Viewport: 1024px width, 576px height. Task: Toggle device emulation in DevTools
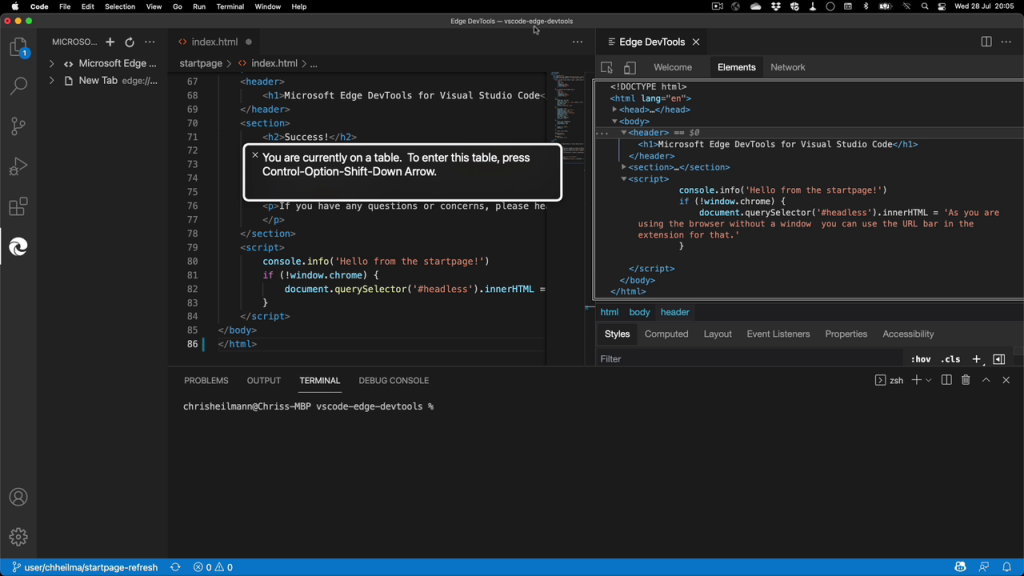[630, 67]
